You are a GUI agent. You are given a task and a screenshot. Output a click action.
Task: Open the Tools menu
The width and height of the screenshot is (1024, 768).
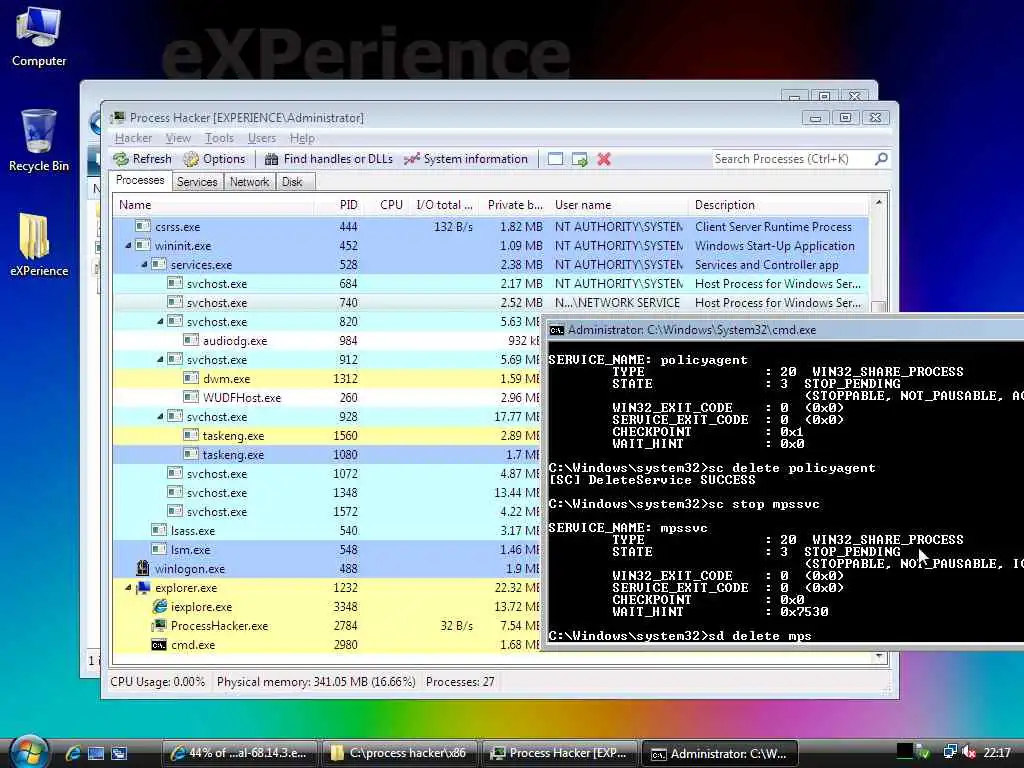point(219,138)
